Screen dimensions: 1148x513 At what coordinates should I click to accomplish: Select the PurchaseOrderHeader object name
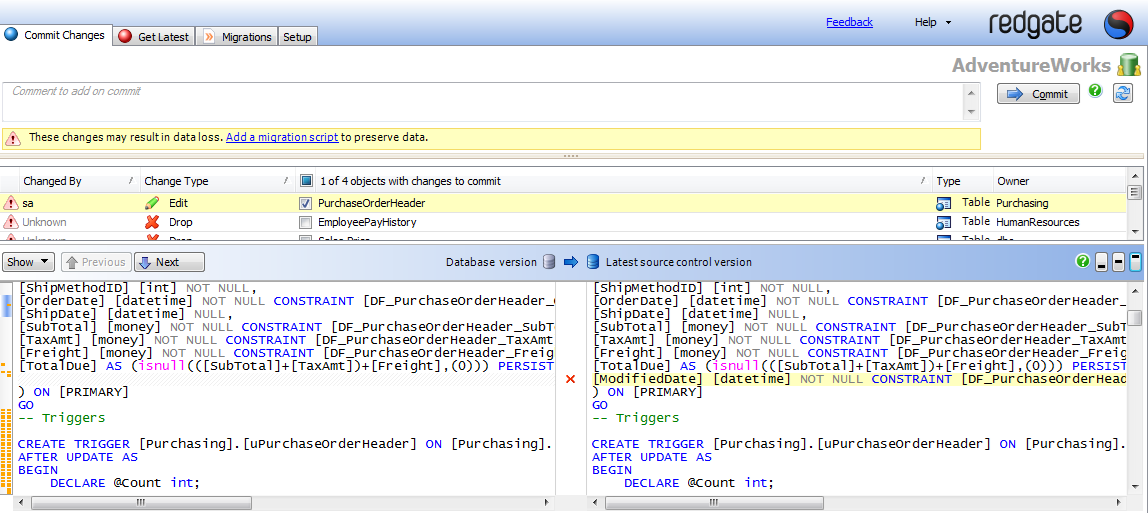[371, 203]
